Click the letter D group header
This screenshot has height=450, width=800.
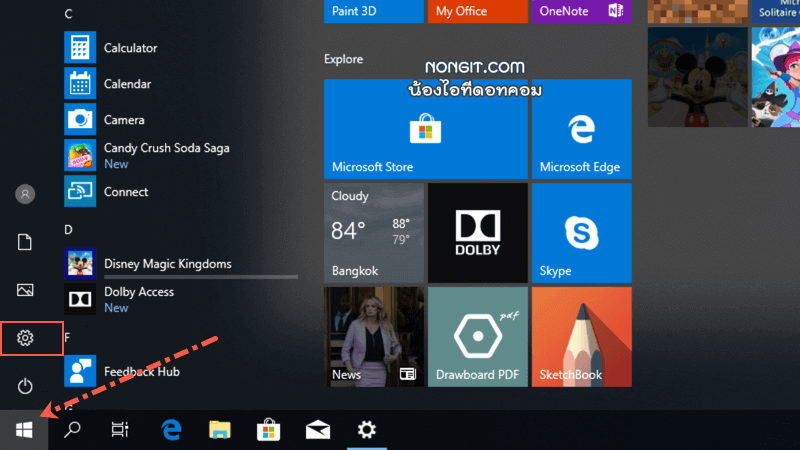(68, 230)
